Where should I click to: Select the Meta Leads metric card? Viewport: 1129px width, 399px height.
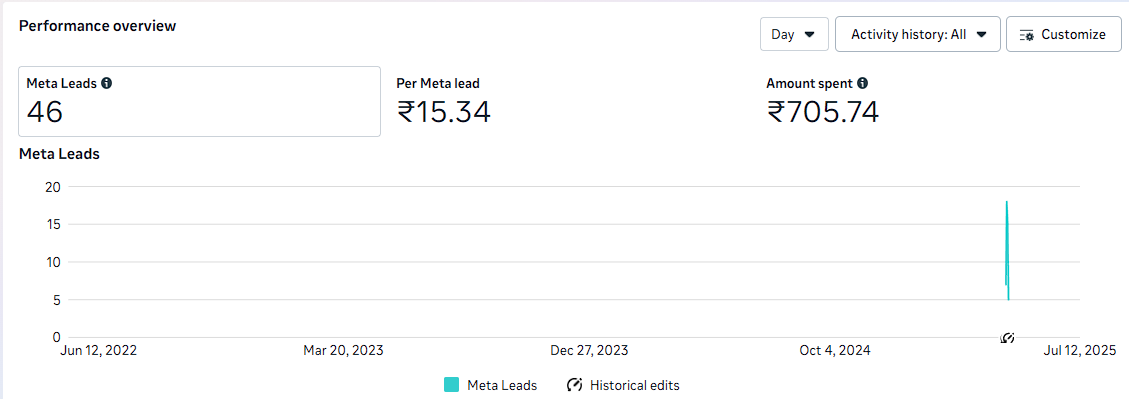click(199, 101)
